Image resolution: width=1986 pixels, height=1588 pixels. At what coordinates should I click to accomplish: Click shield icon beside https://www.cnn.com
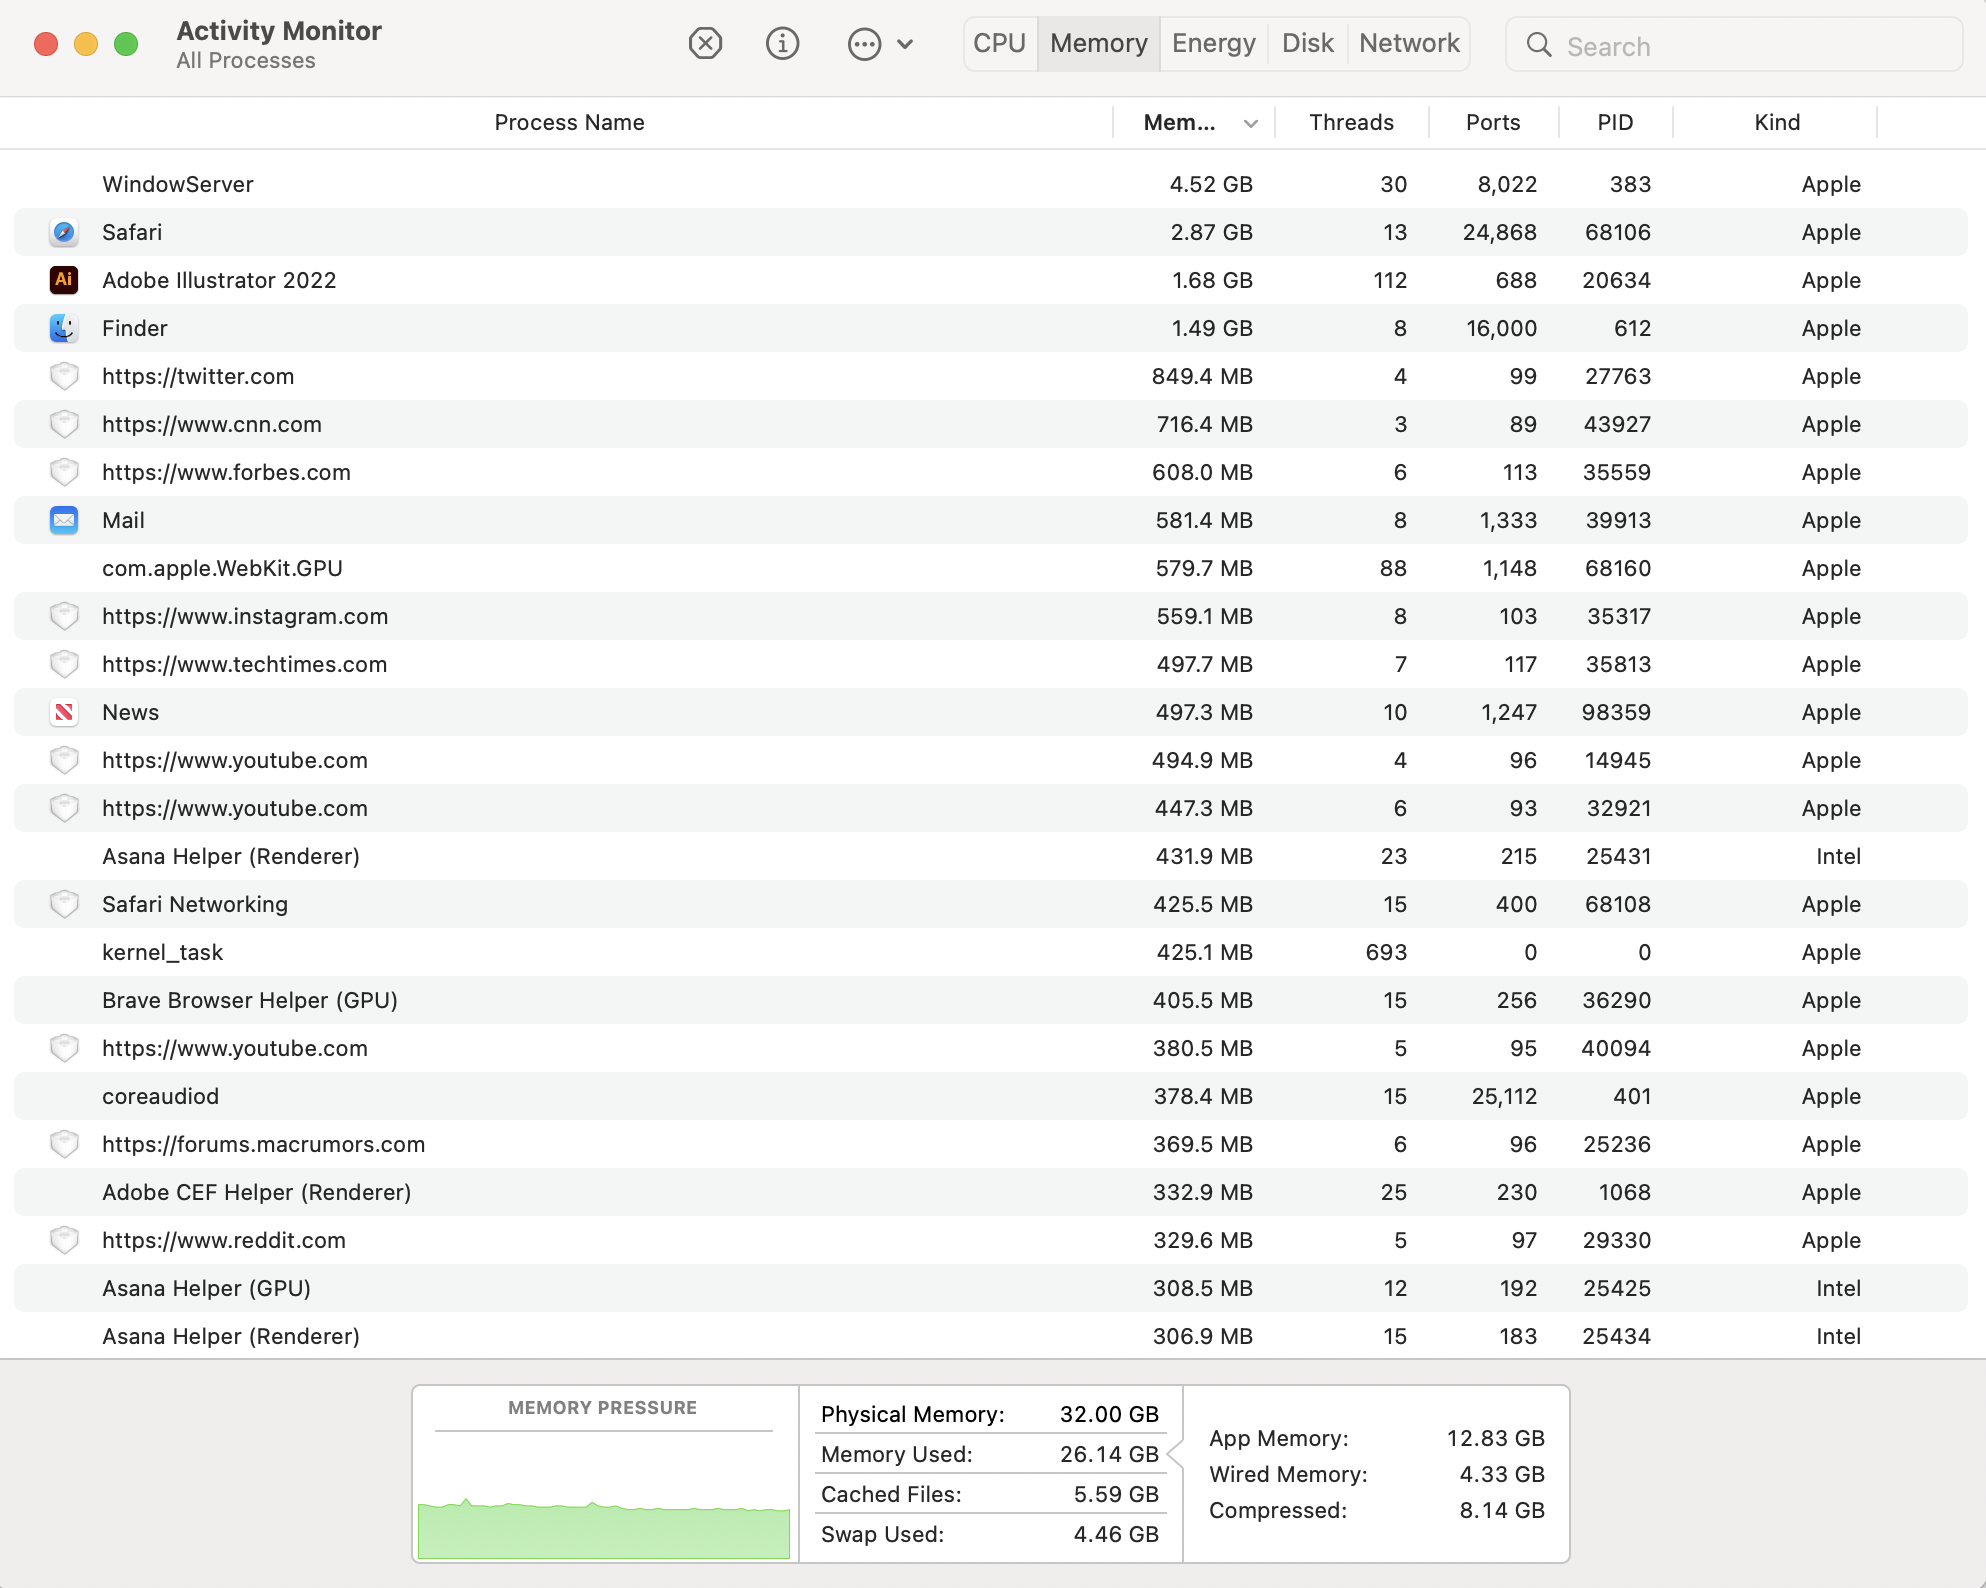pos(64,424)
